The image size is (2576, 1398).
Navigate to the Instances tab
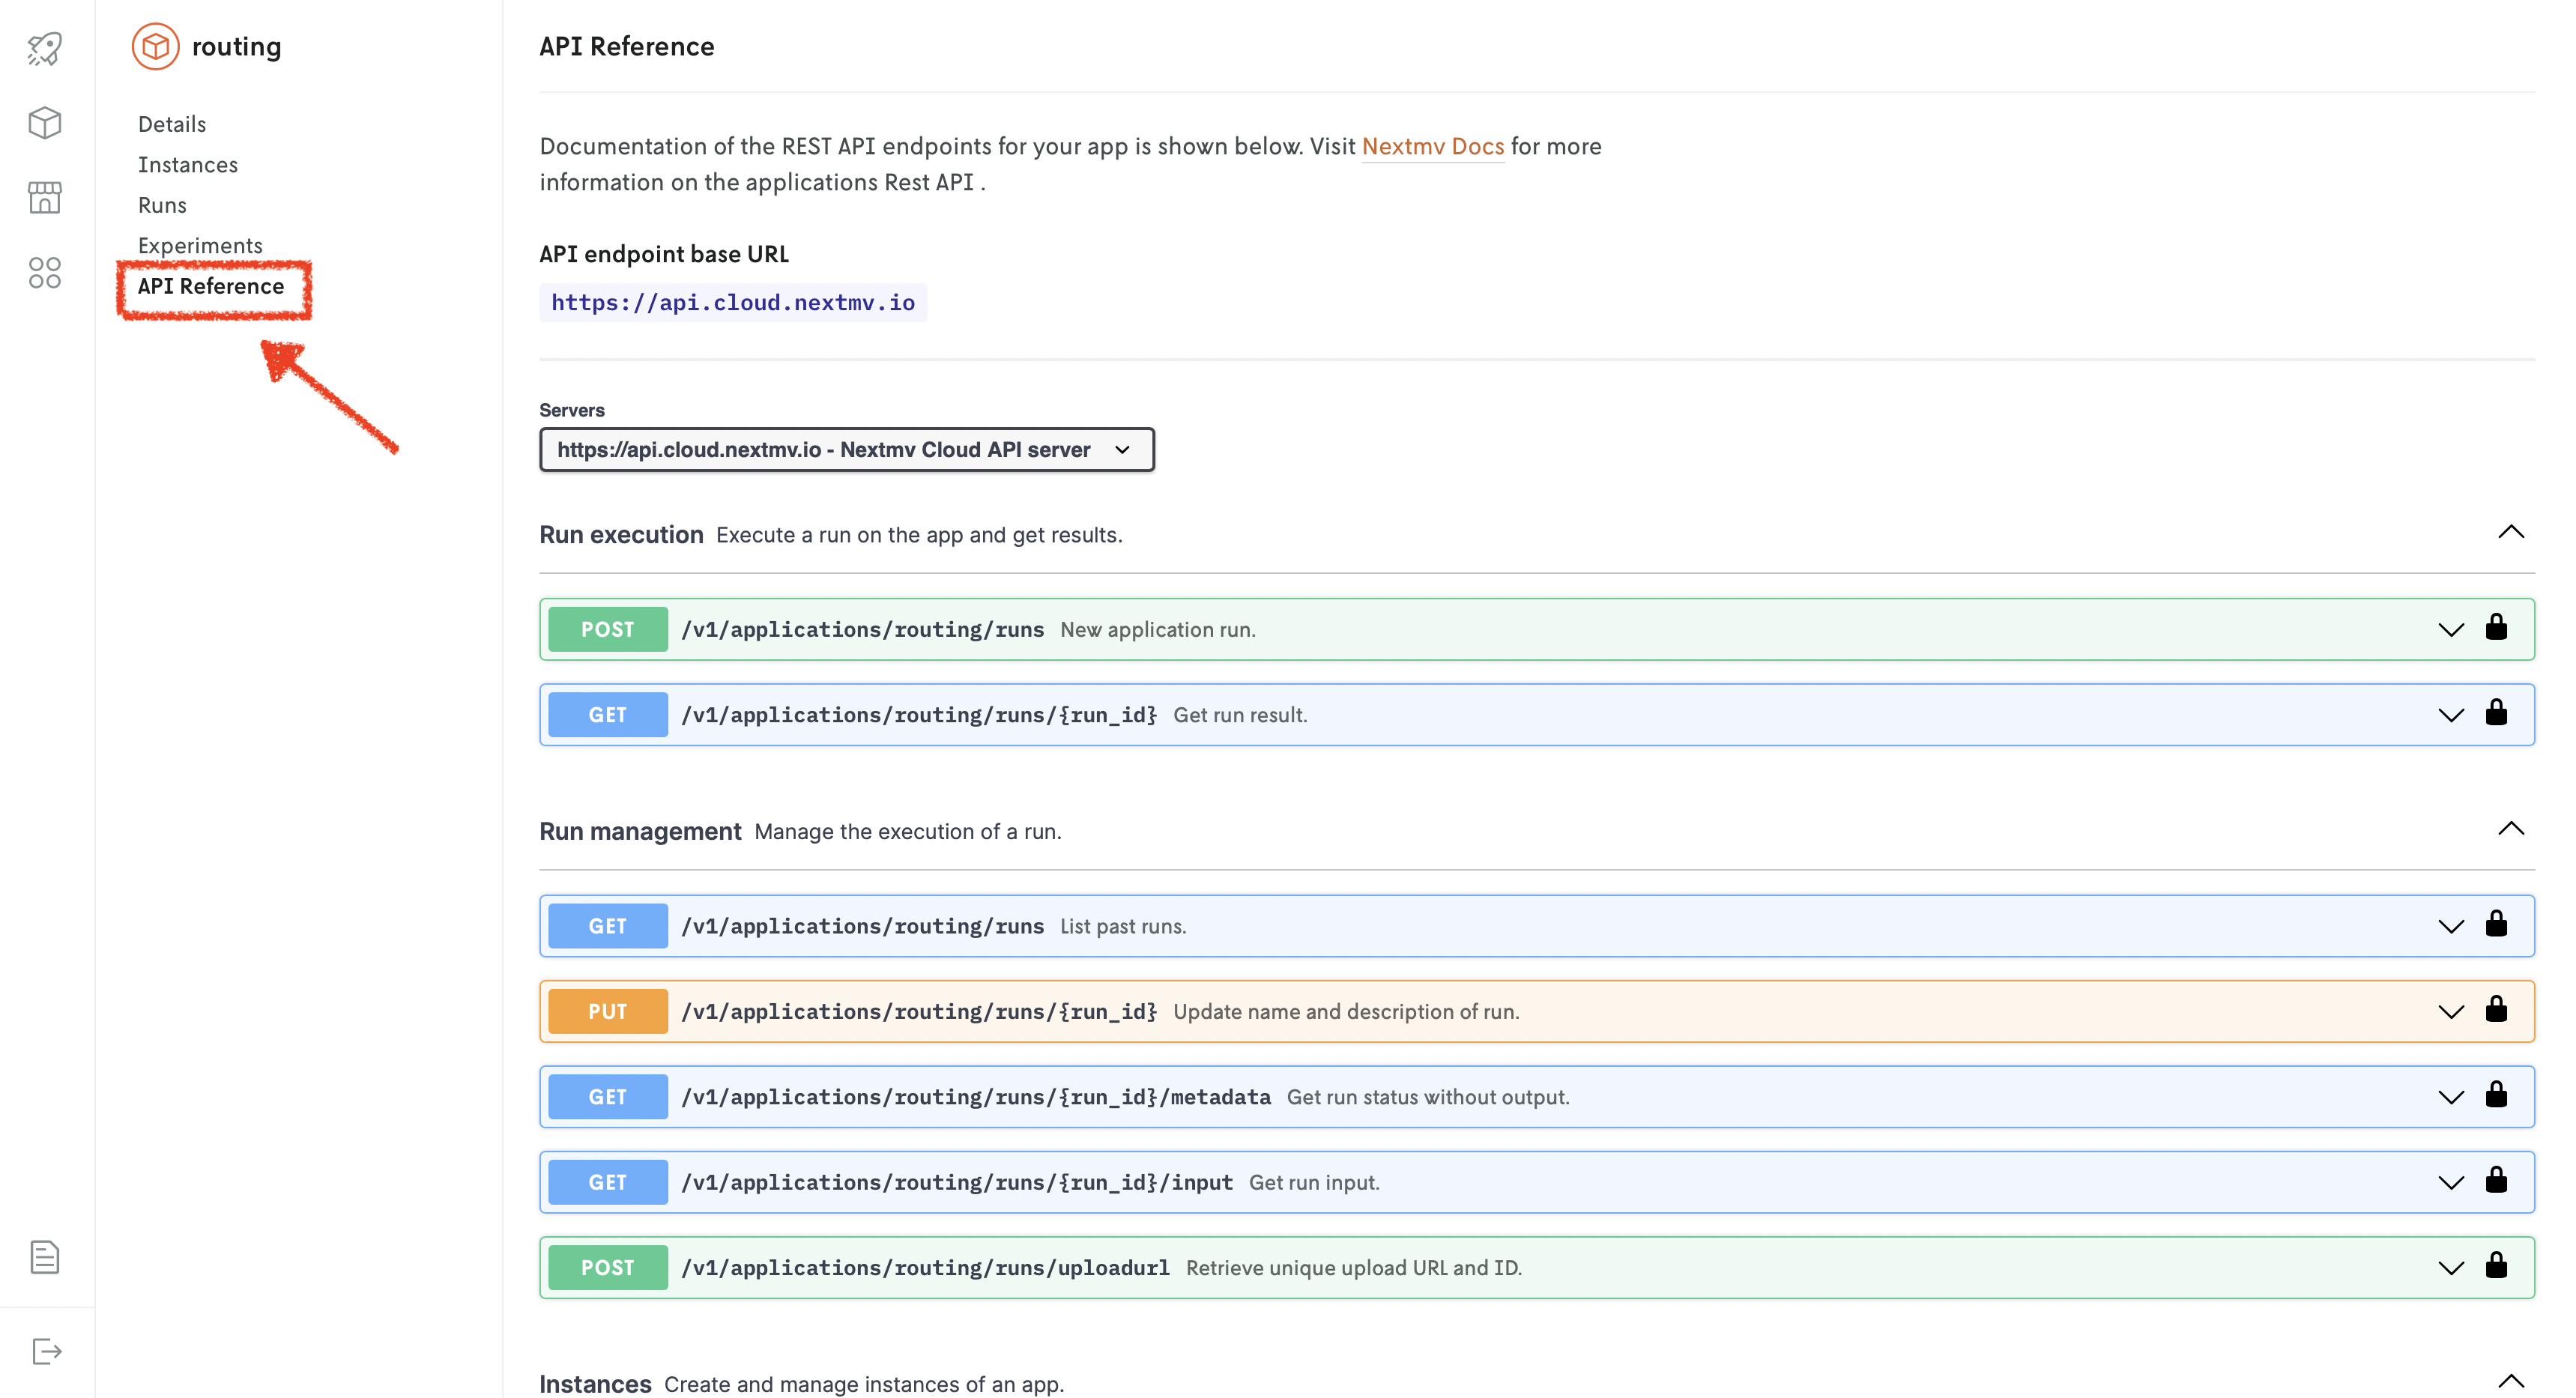[x=187, y=163]
